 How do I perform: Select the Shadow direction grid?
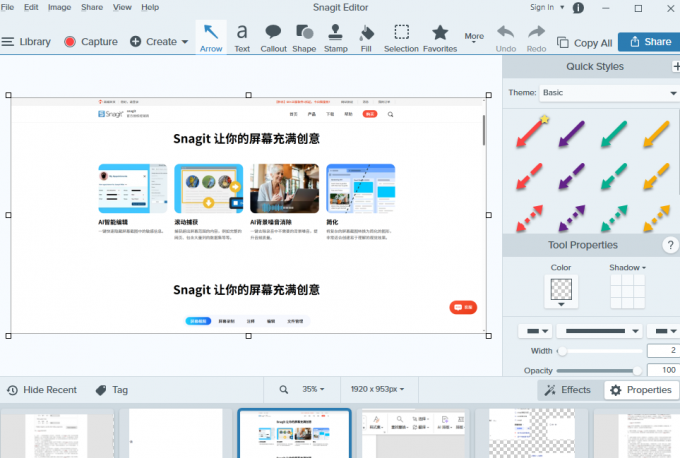[x=628, y=291]
